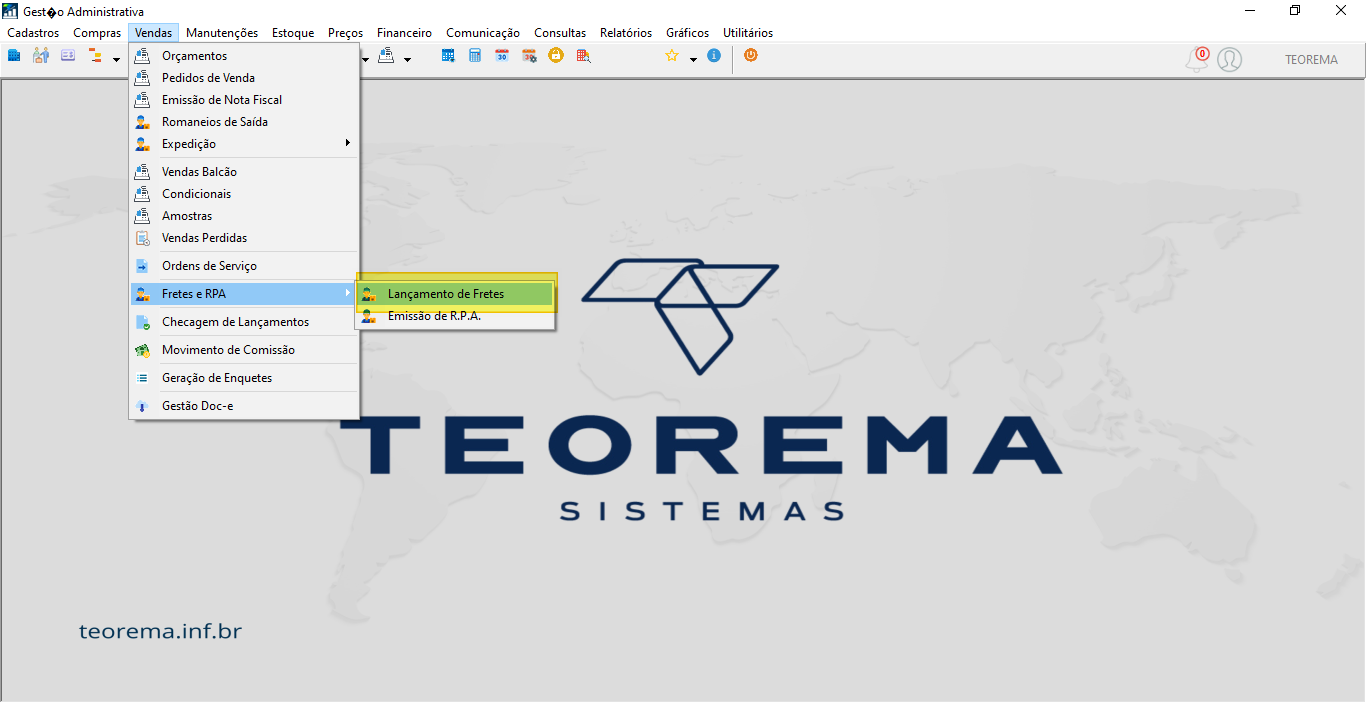Viewport: 1366px width, 703px height.
Task: Choose Checagem de Lançamentos entry
Action: click(244, 322)
